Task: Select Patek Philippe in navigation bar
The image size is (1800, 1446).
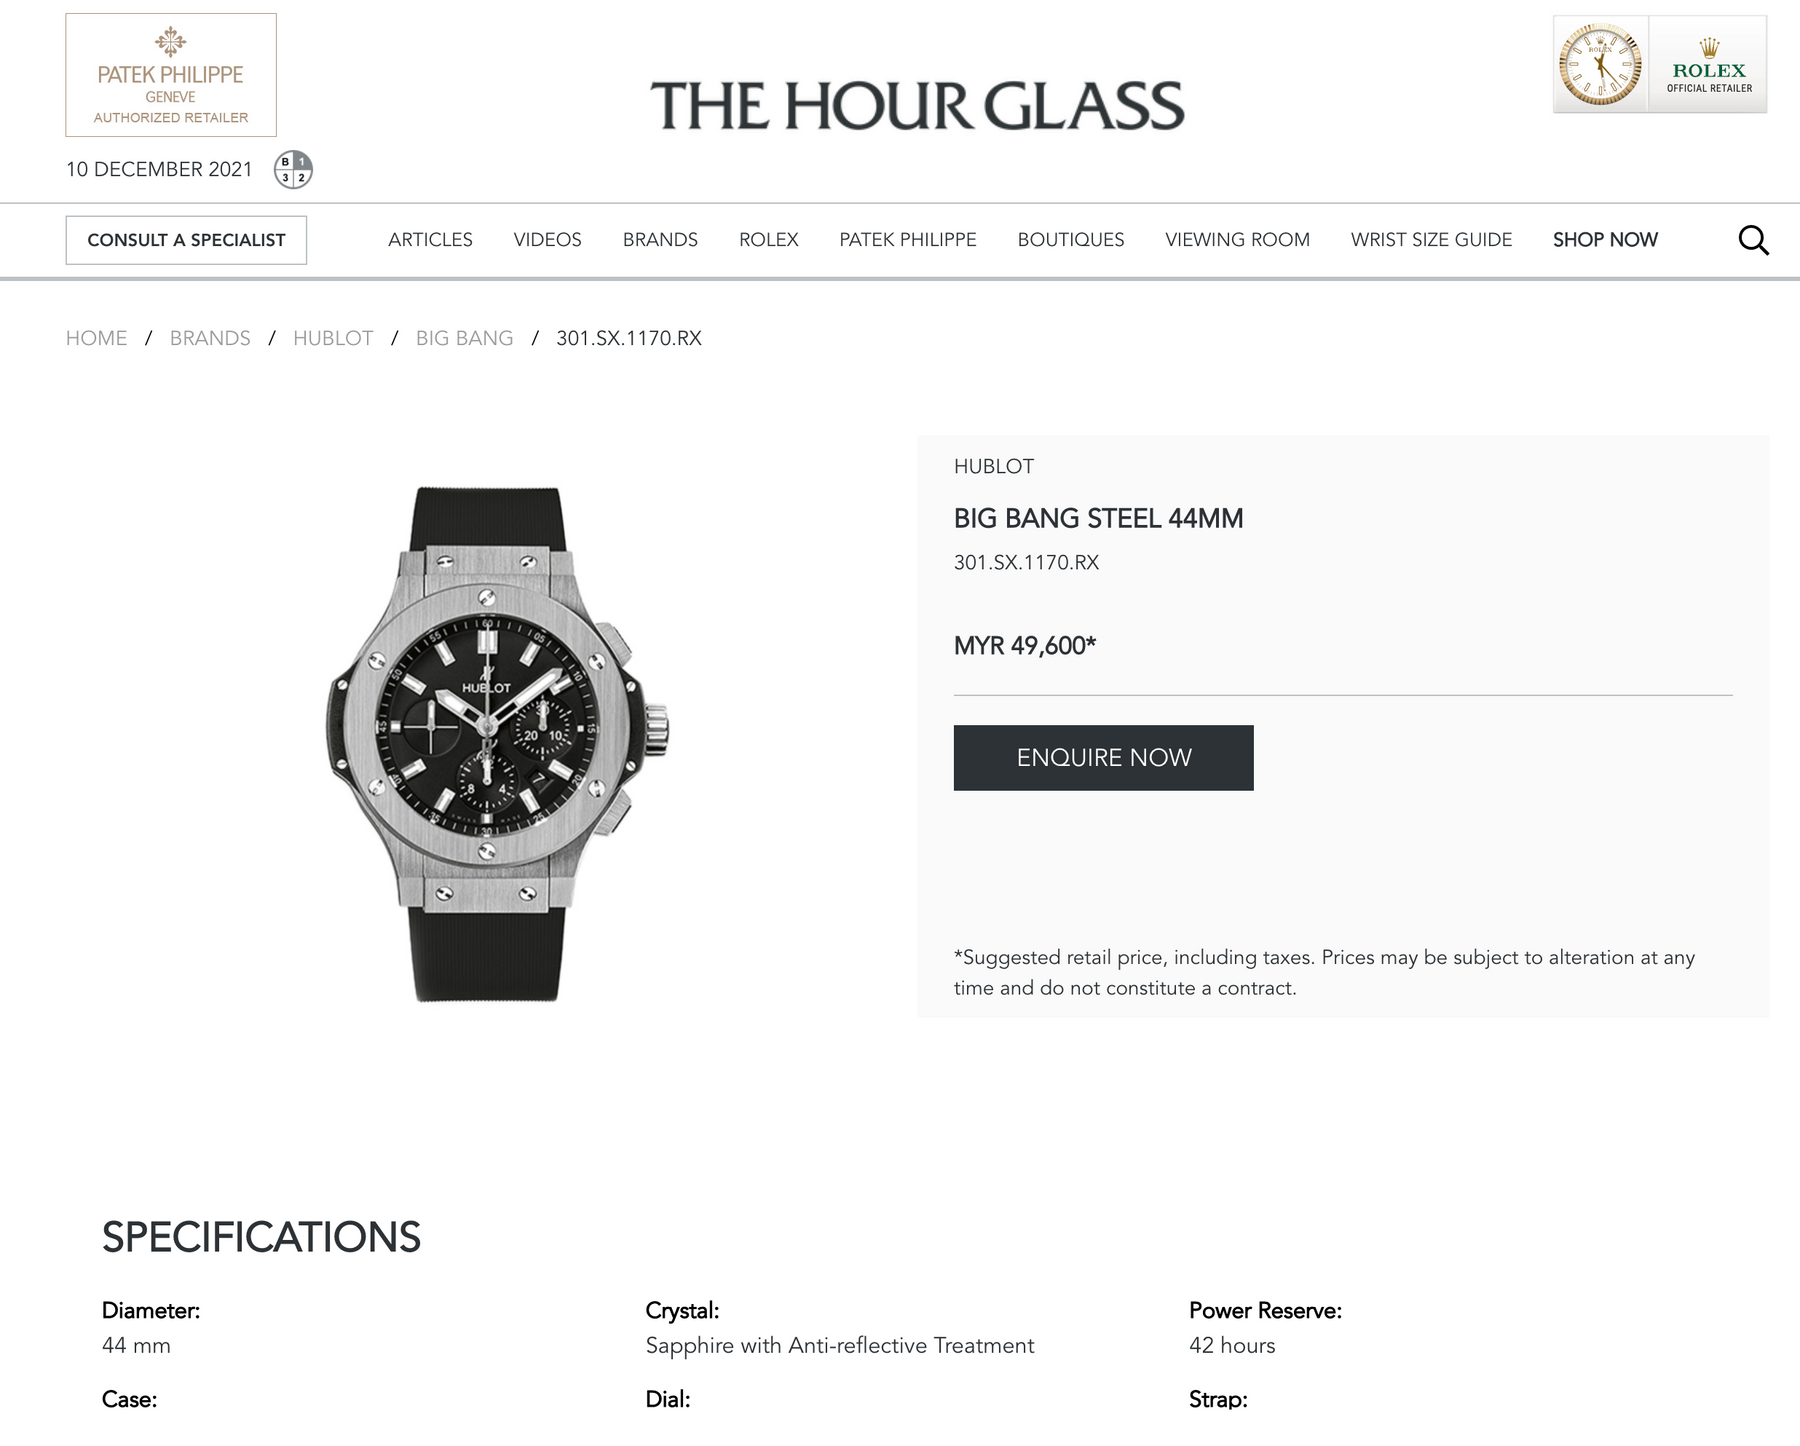Action: (907, 240)
